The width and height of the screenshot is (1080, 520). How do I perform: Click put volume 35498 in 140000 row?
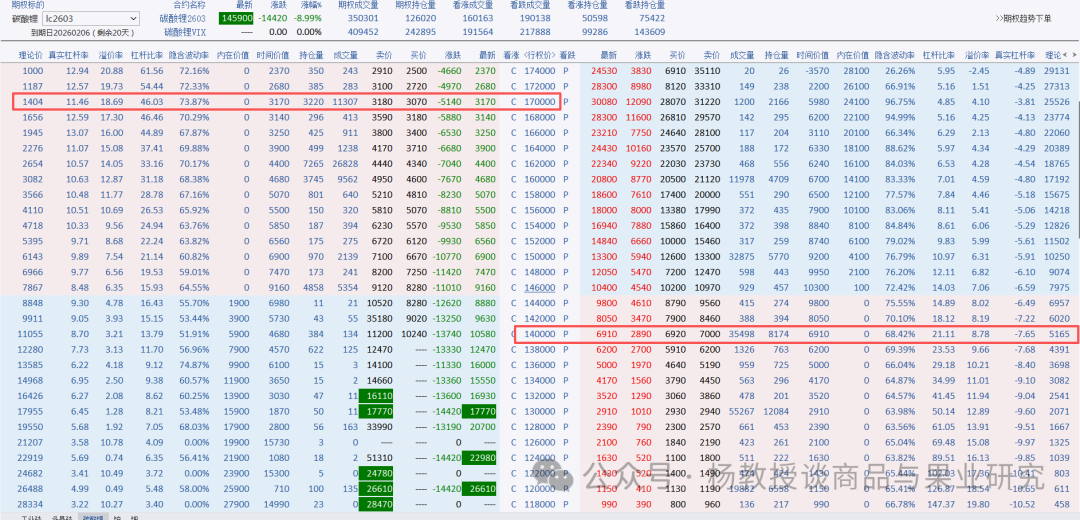pyautogui.click(x=742, y=334)
